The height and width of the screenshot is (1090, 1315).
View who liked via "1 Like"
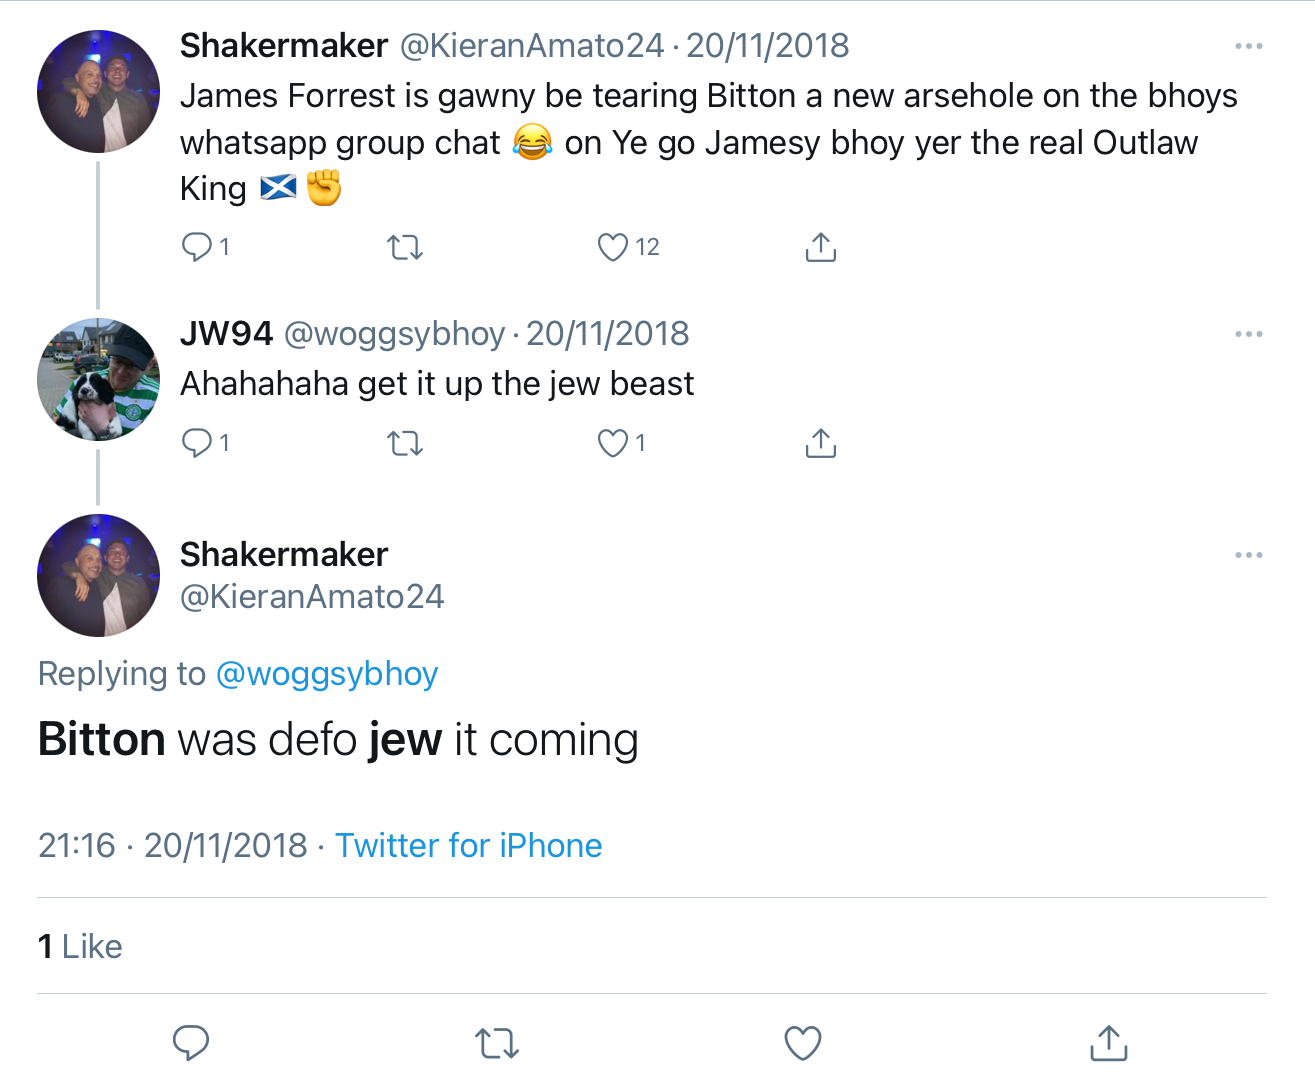80,946
